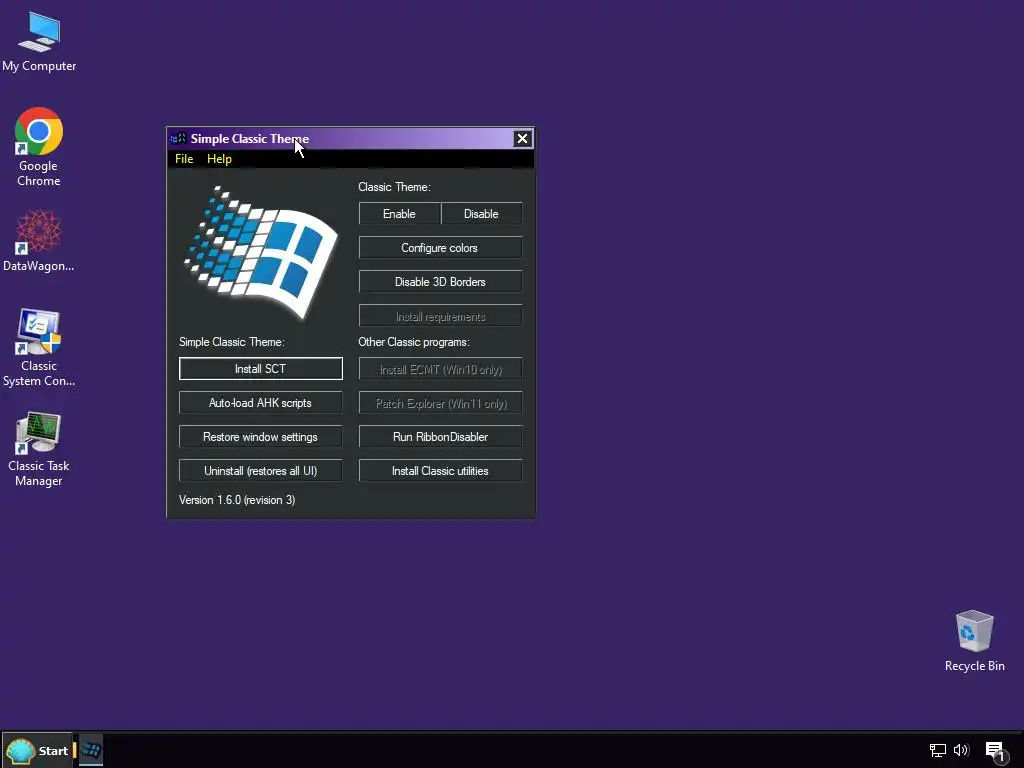Select the Google Chrome shortcut

[x=39, y=147]
